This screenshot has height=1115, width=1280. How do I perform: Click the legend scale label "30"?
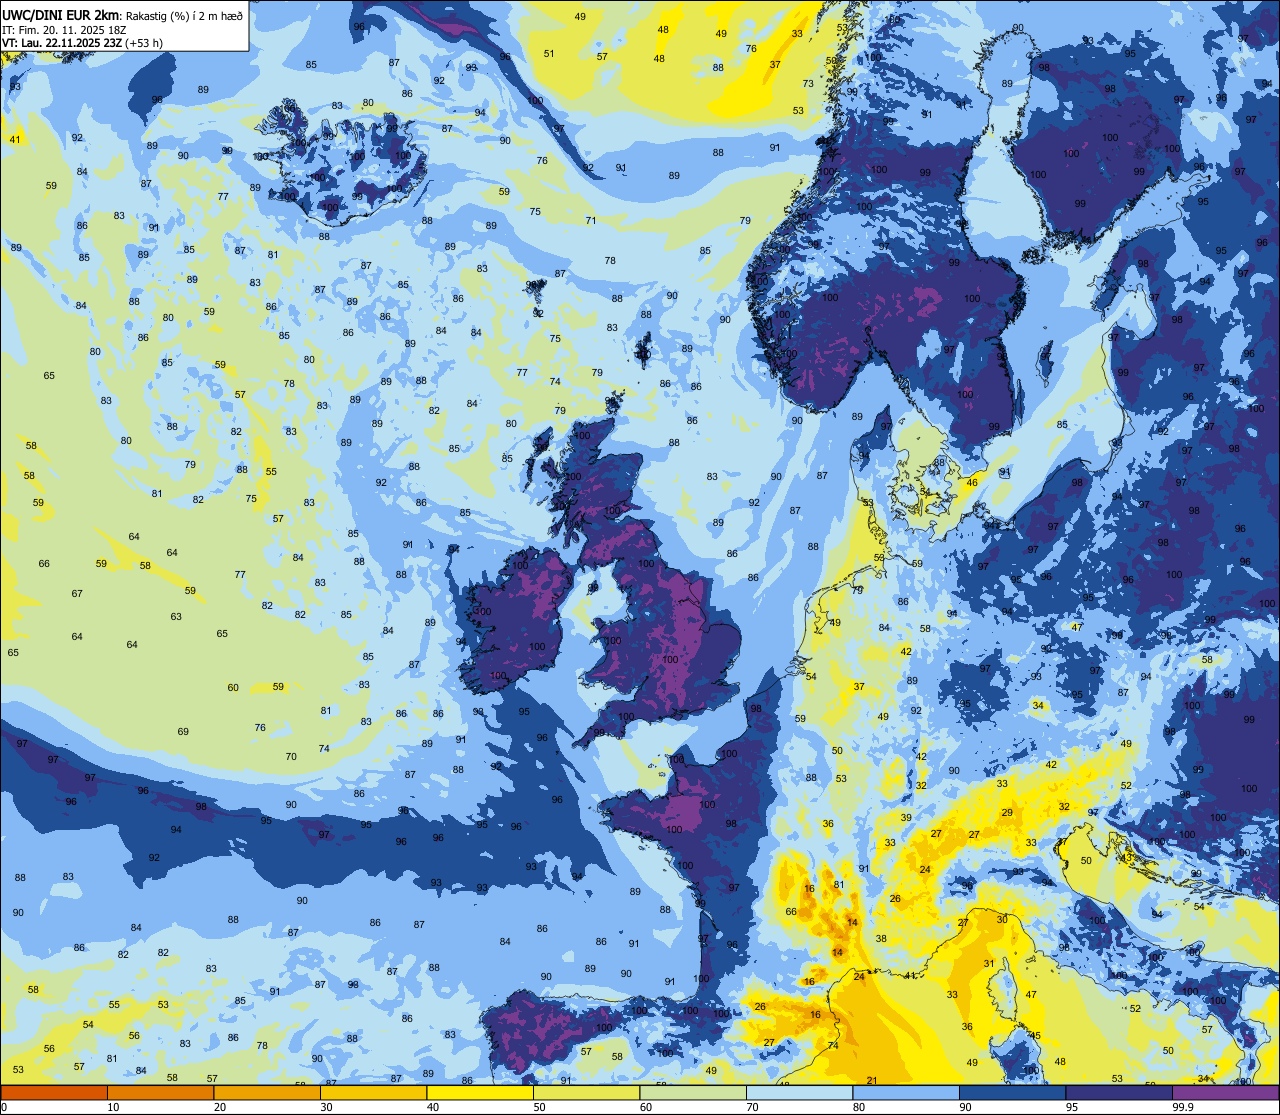pos(326,1107)
